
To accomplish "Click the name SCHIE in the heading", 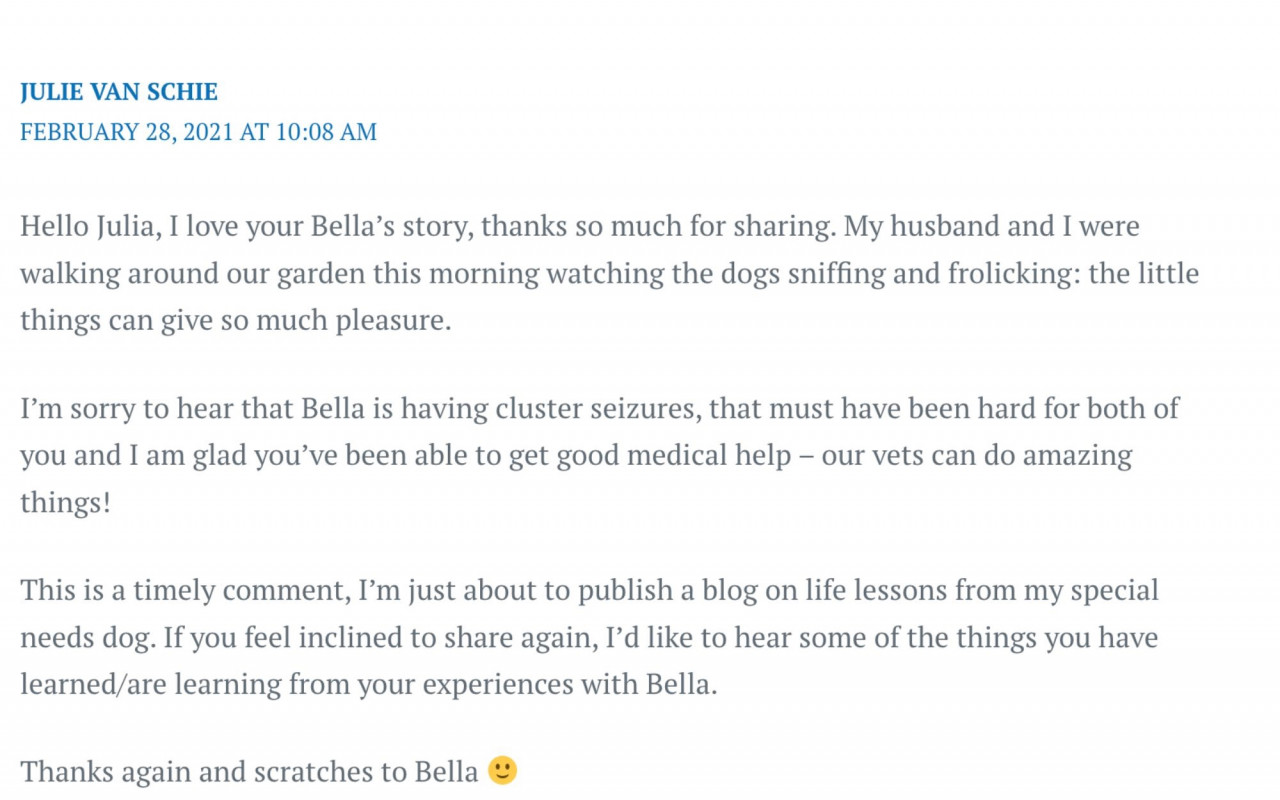I will 182,92.
